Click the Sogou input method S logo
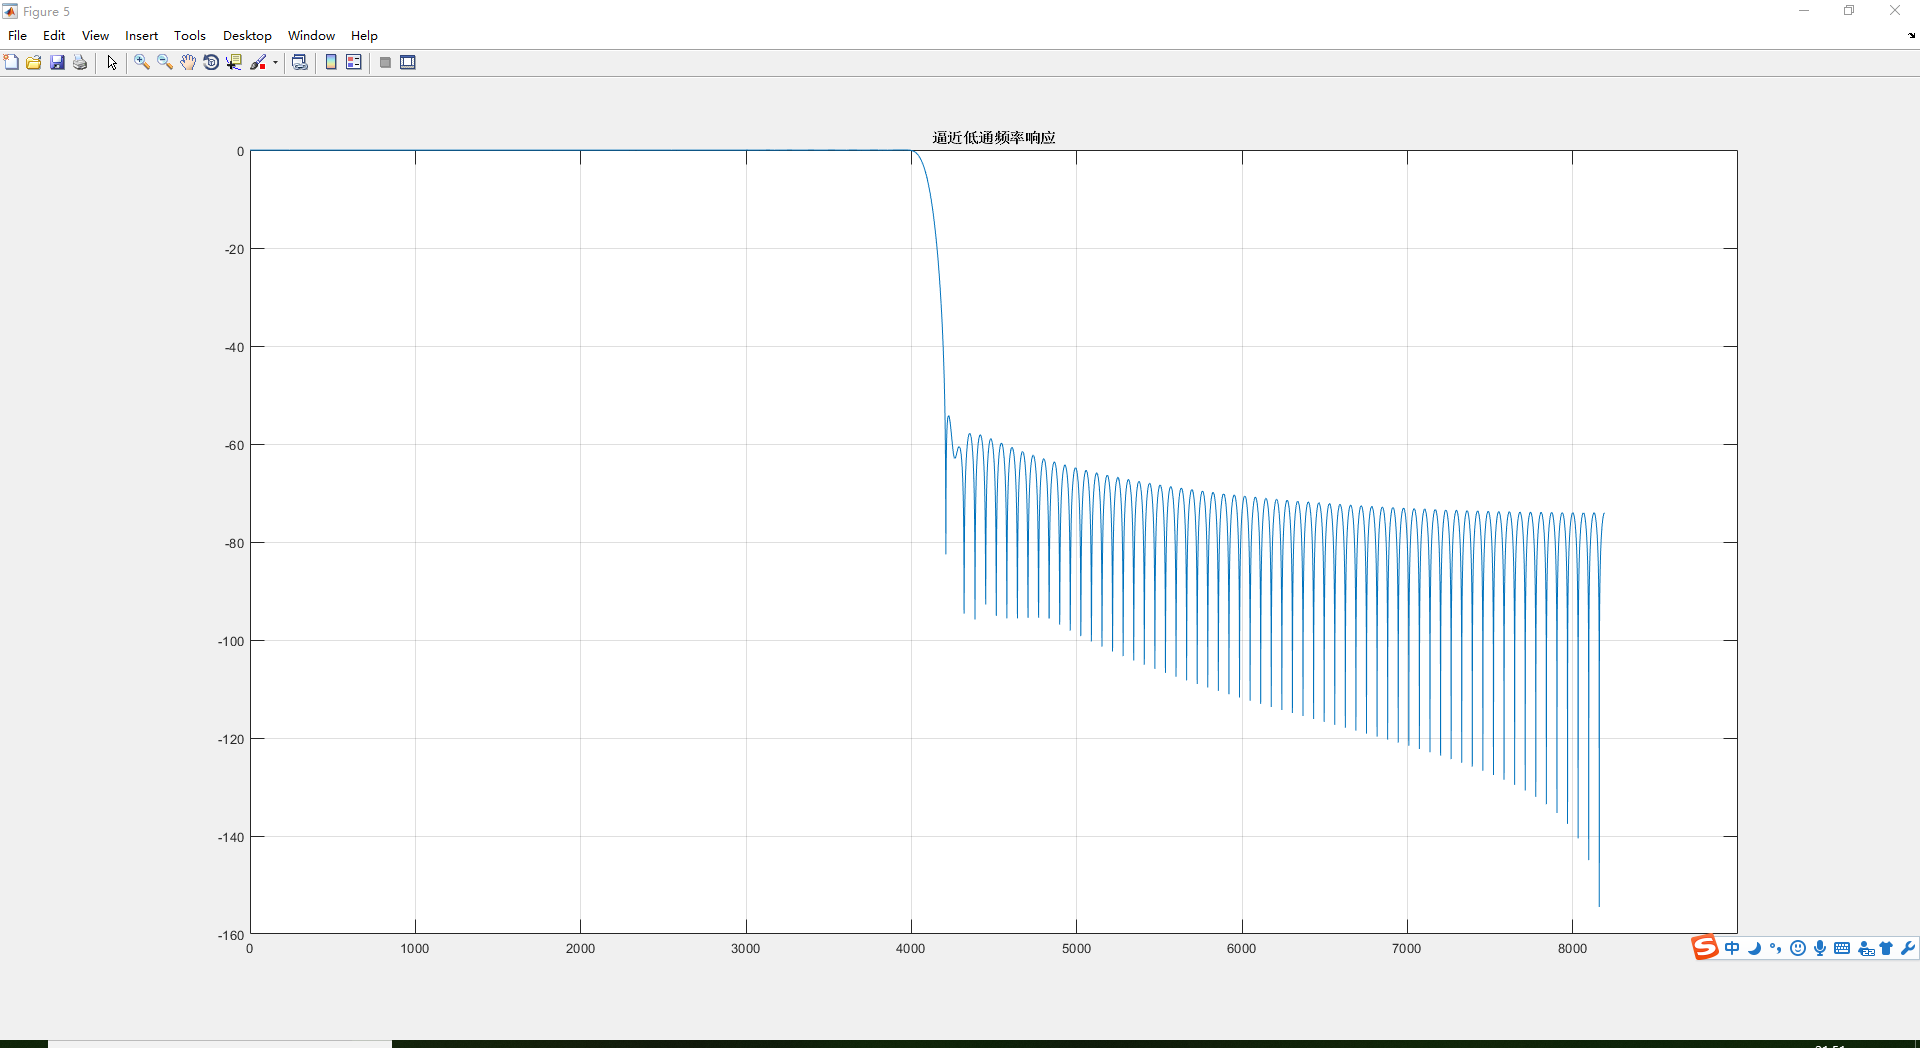 [1705, 947]
